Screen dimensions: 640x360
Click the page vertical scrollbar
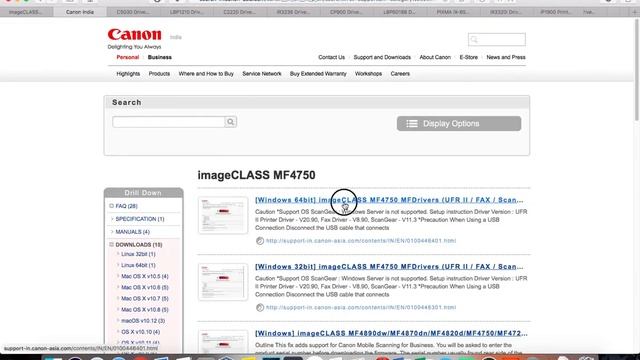click(637, 69)
